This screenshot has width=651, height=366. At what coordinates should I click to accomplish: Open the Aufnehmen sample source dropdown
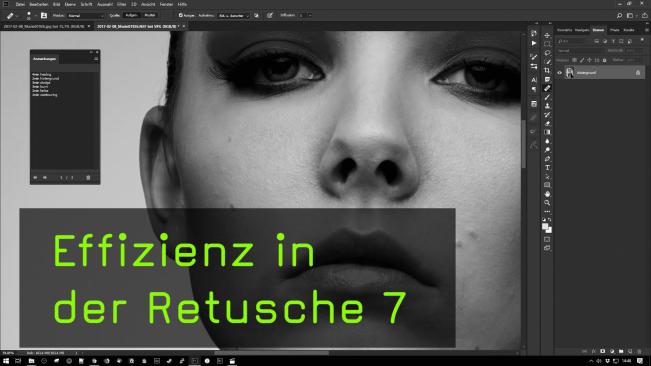point(233,15)
